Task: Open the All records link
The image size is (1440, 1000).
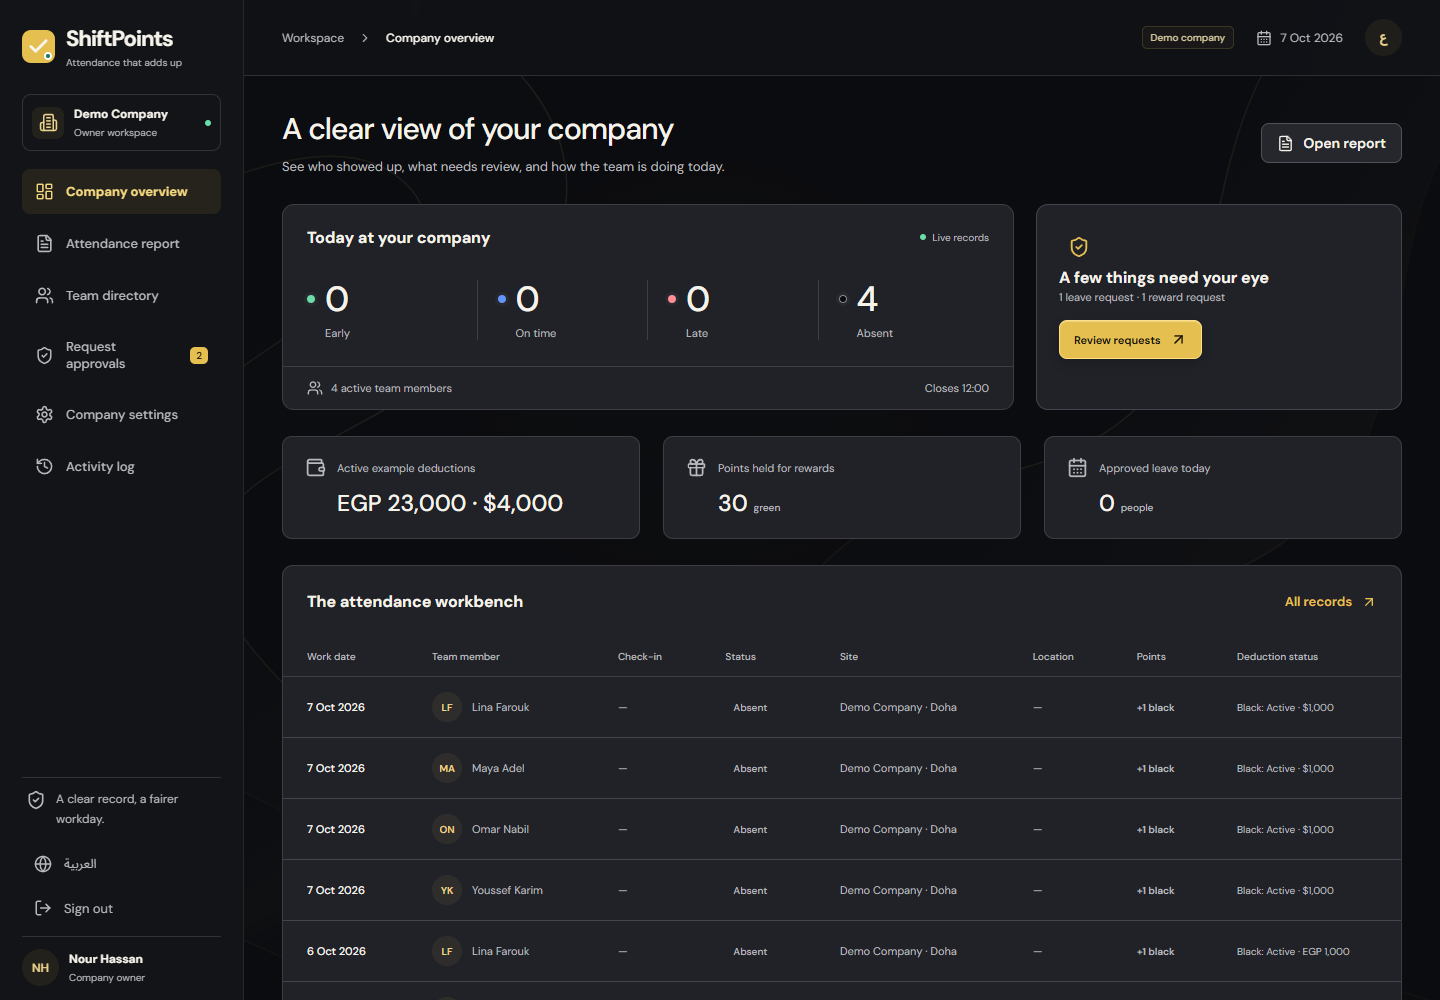Action: pos(1330,602)
